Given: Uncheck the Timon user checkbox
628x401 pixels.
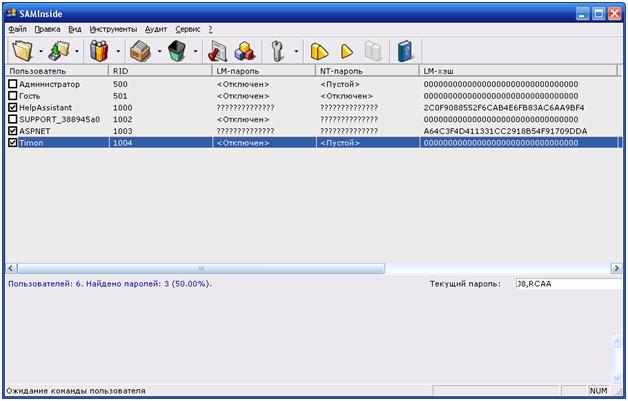Looking at the screenshot, I should click(13, 143).
